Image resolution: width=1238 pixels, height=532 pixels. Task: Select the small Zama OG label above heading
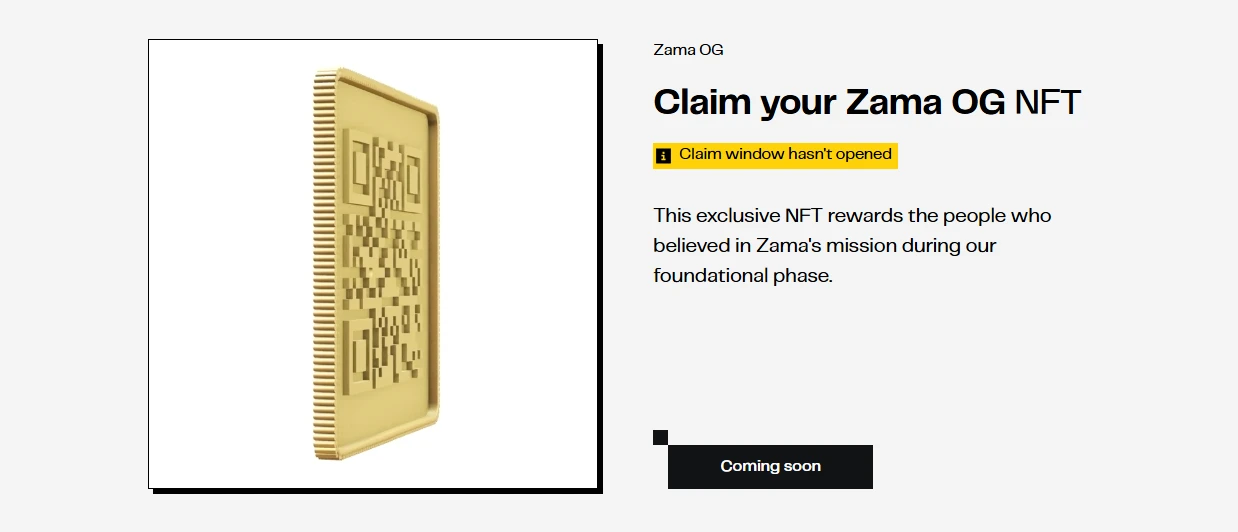(688, 50)
